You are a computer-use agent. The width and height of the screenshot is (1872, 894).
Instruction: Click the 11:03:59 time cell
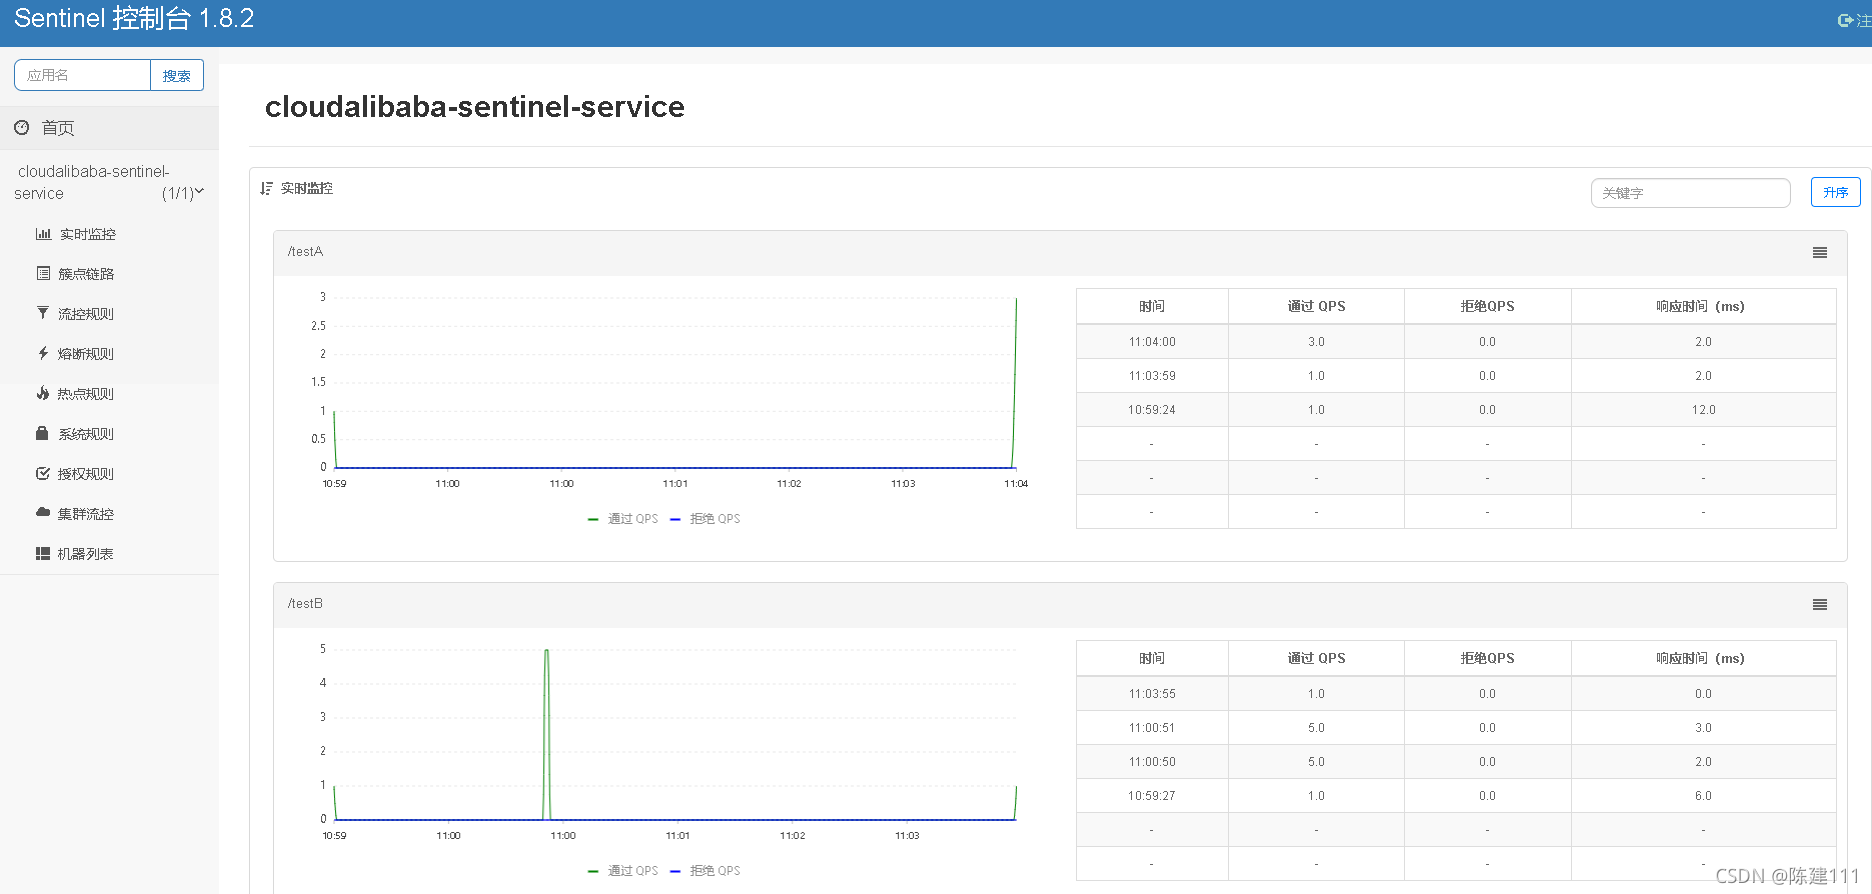coord(1152,376)
